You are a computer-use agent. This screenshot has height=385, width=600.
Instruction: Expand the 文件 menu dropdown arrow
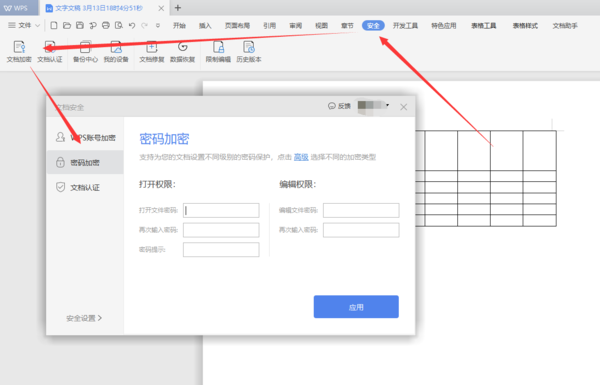[x=38, y=26]
